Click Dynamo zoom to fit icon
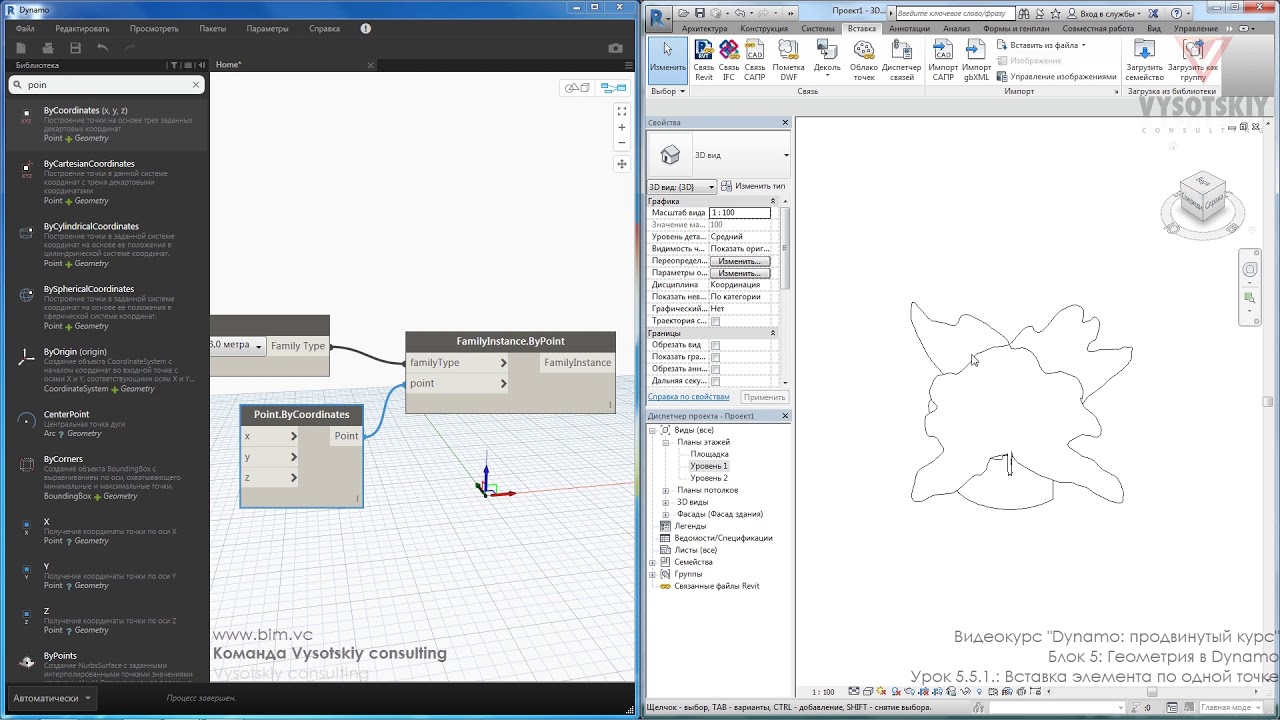The width and height of the screenshot is (1280, 720). (621, 111)
